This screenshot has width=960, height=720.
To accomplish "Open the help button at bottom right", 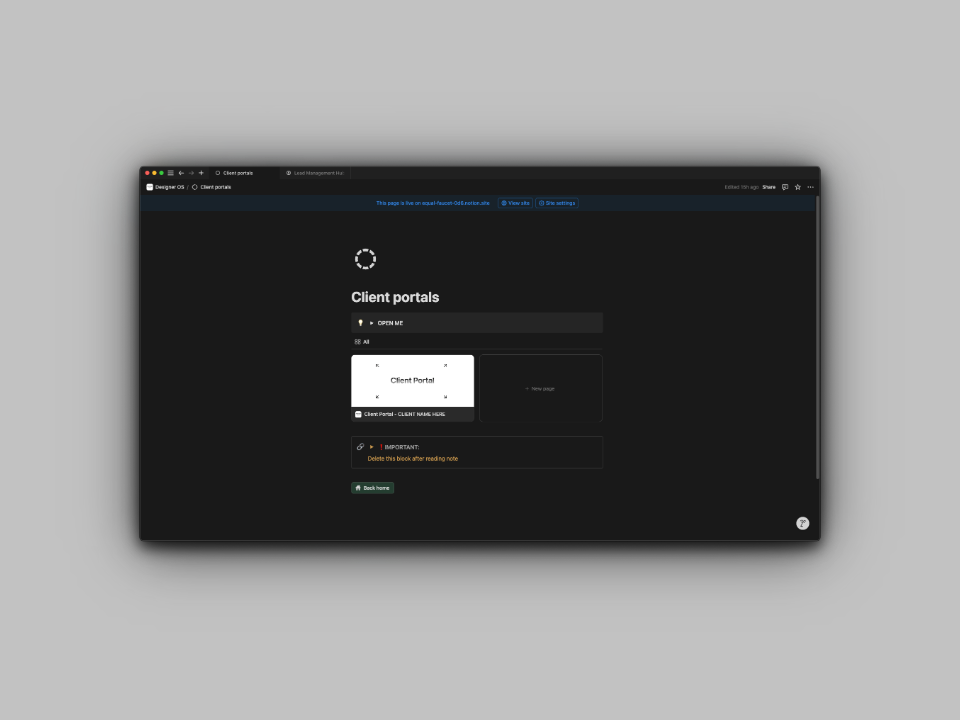I will click(803, 523).
